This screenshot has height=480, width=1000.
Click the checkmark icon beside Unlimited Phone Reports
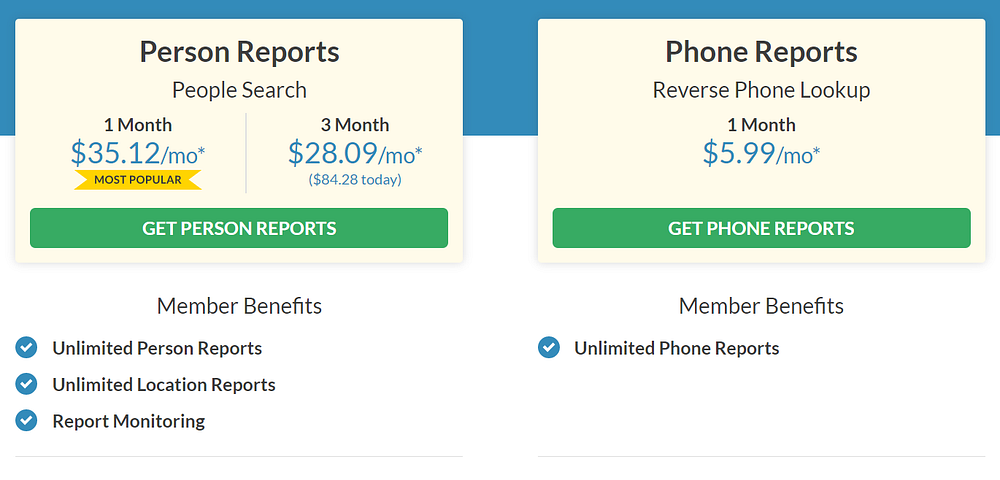point(548,348)
